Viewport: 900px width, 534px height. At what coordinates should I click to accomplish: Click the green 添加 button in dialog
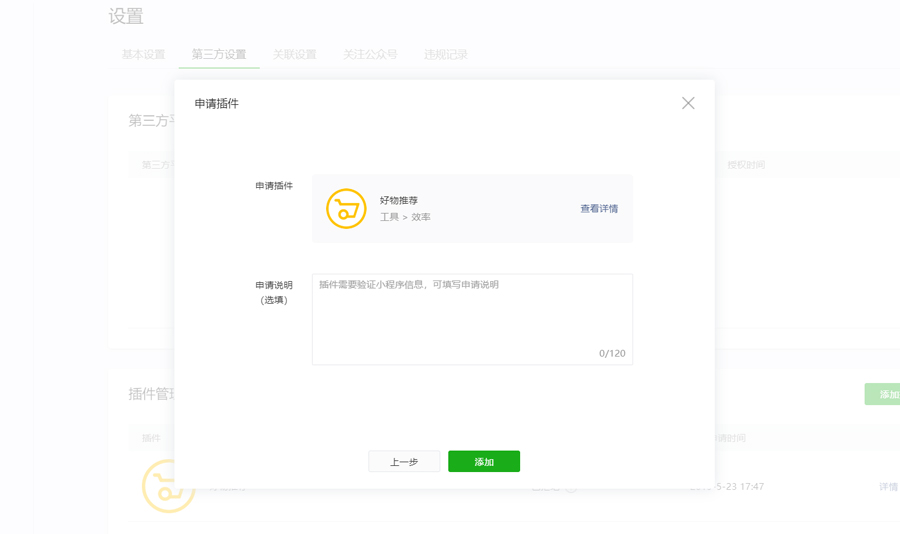[484, 462]
